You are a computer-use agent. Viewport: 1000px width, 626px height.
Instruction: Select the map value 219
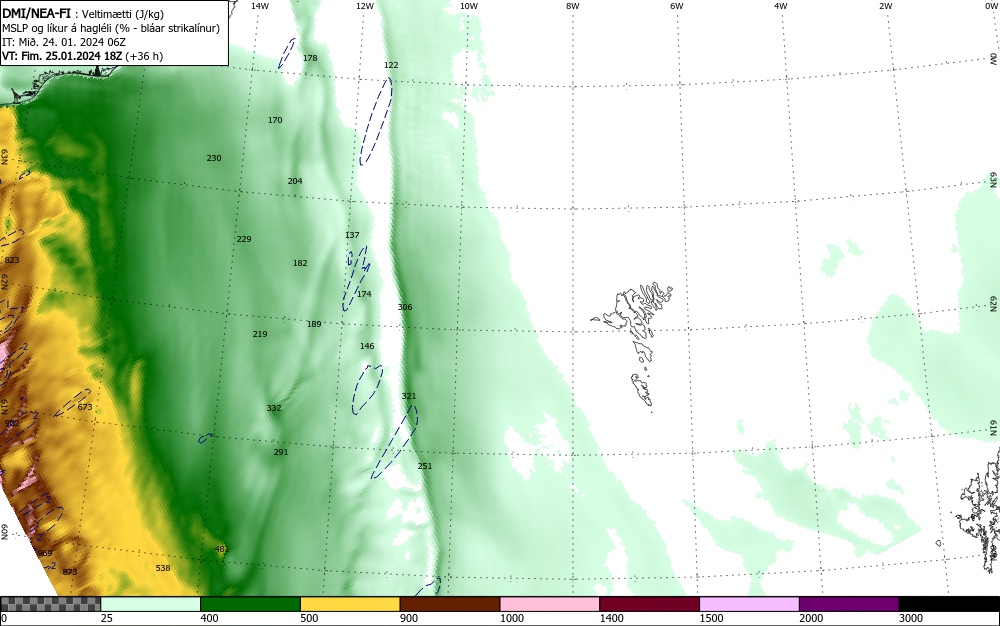tap(260, 334)
